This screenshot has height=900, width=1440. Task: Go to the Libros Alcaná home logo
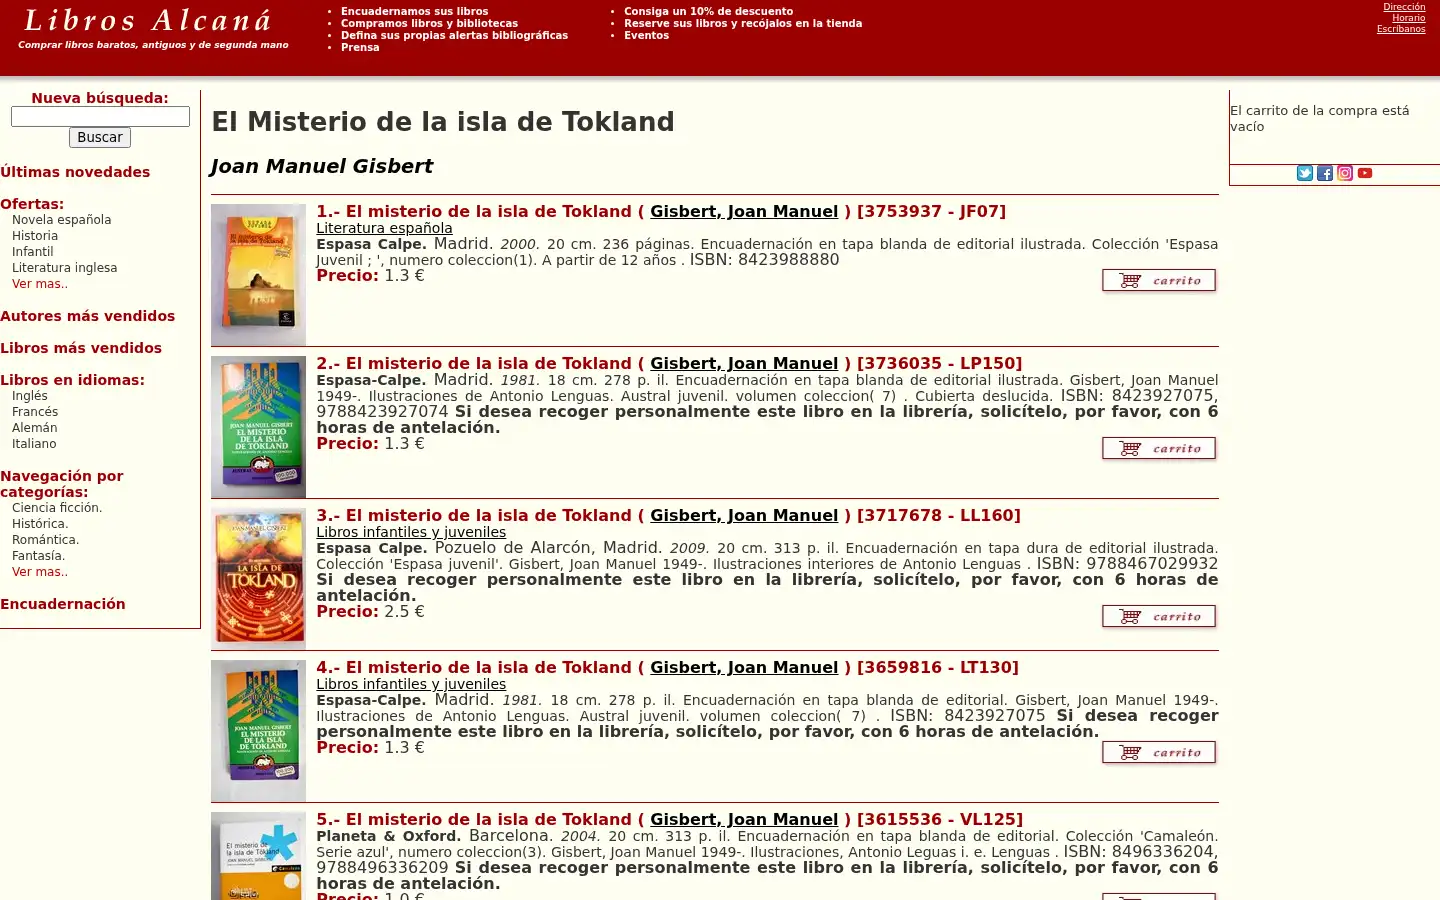coord(148,20)
